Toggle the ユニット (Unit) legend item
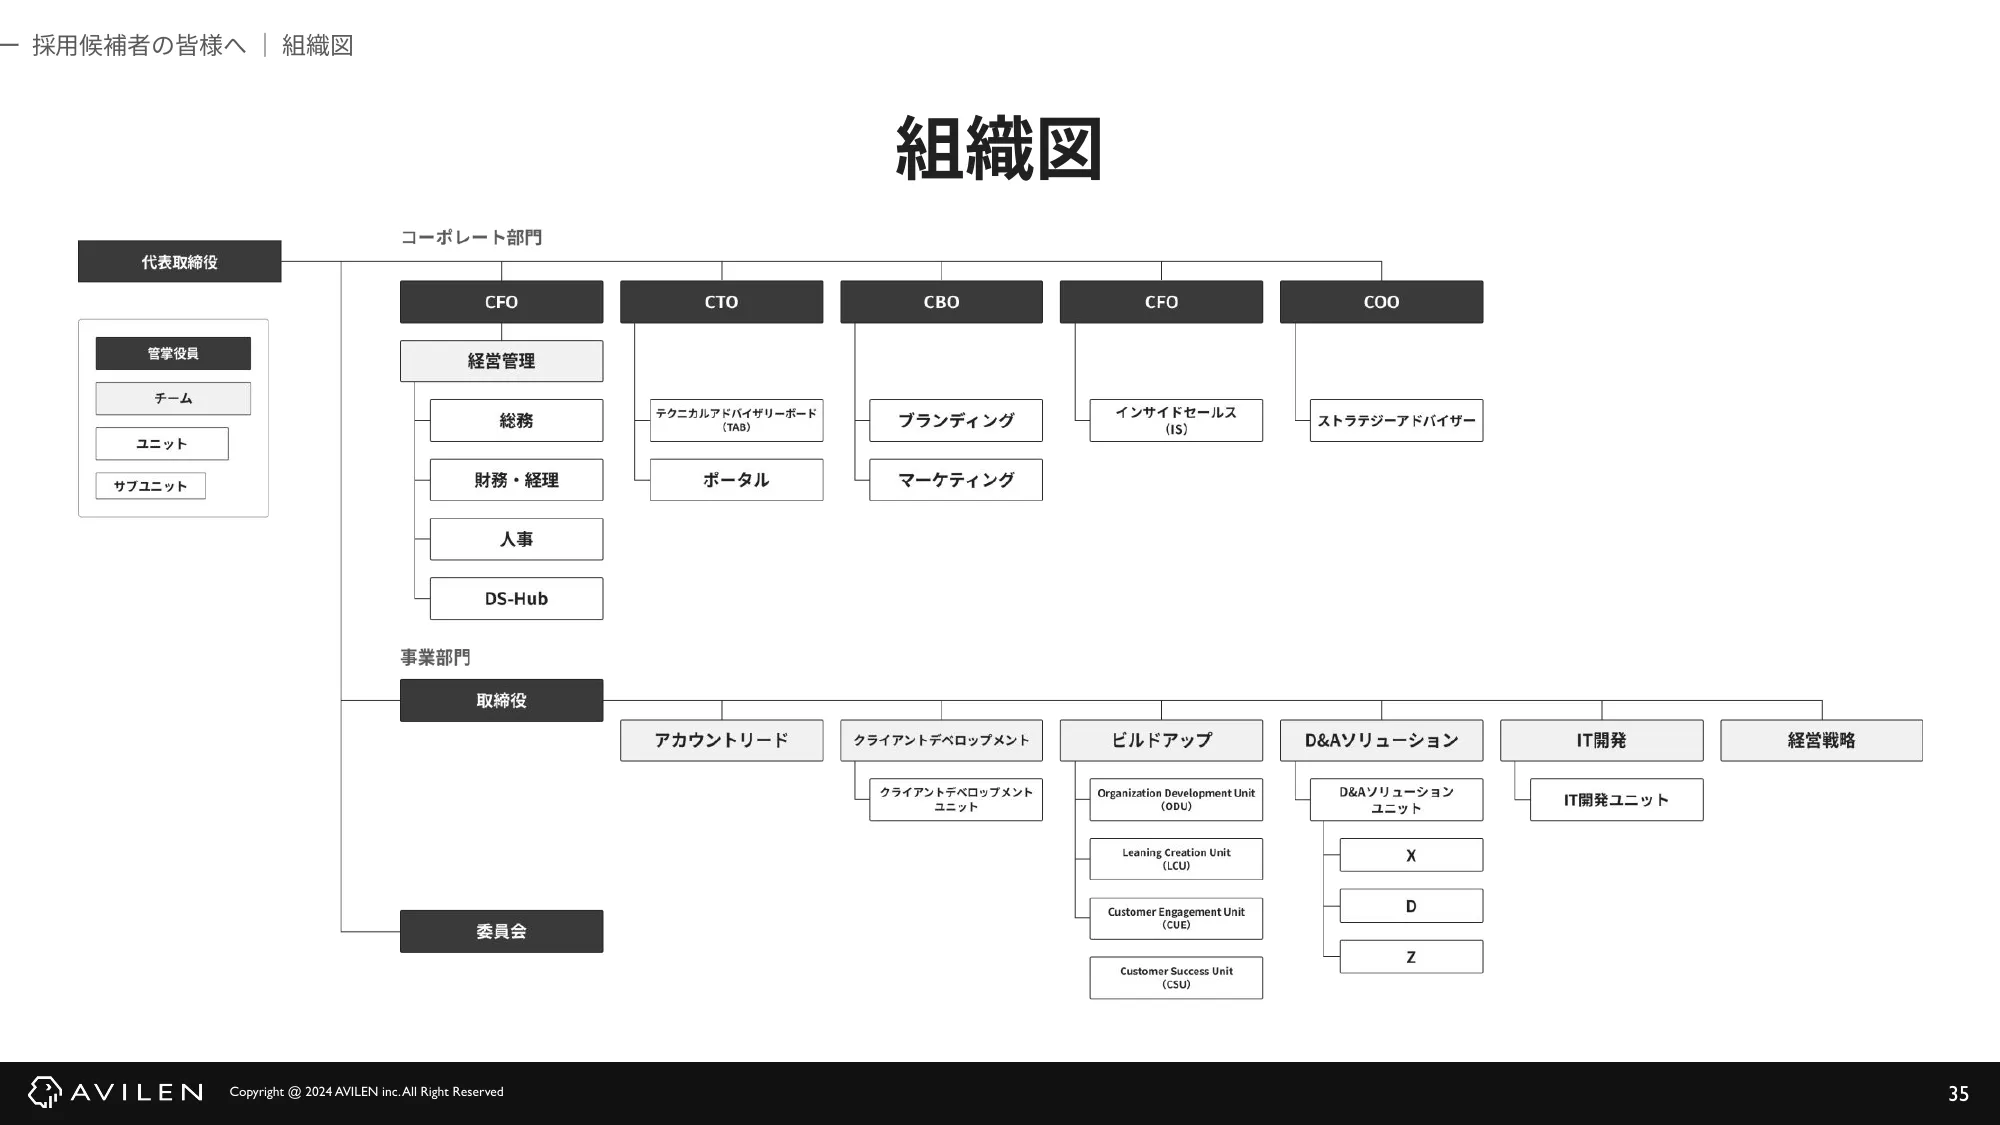The width and height of the screenshot is (2000, 1125). coord(162,442)
